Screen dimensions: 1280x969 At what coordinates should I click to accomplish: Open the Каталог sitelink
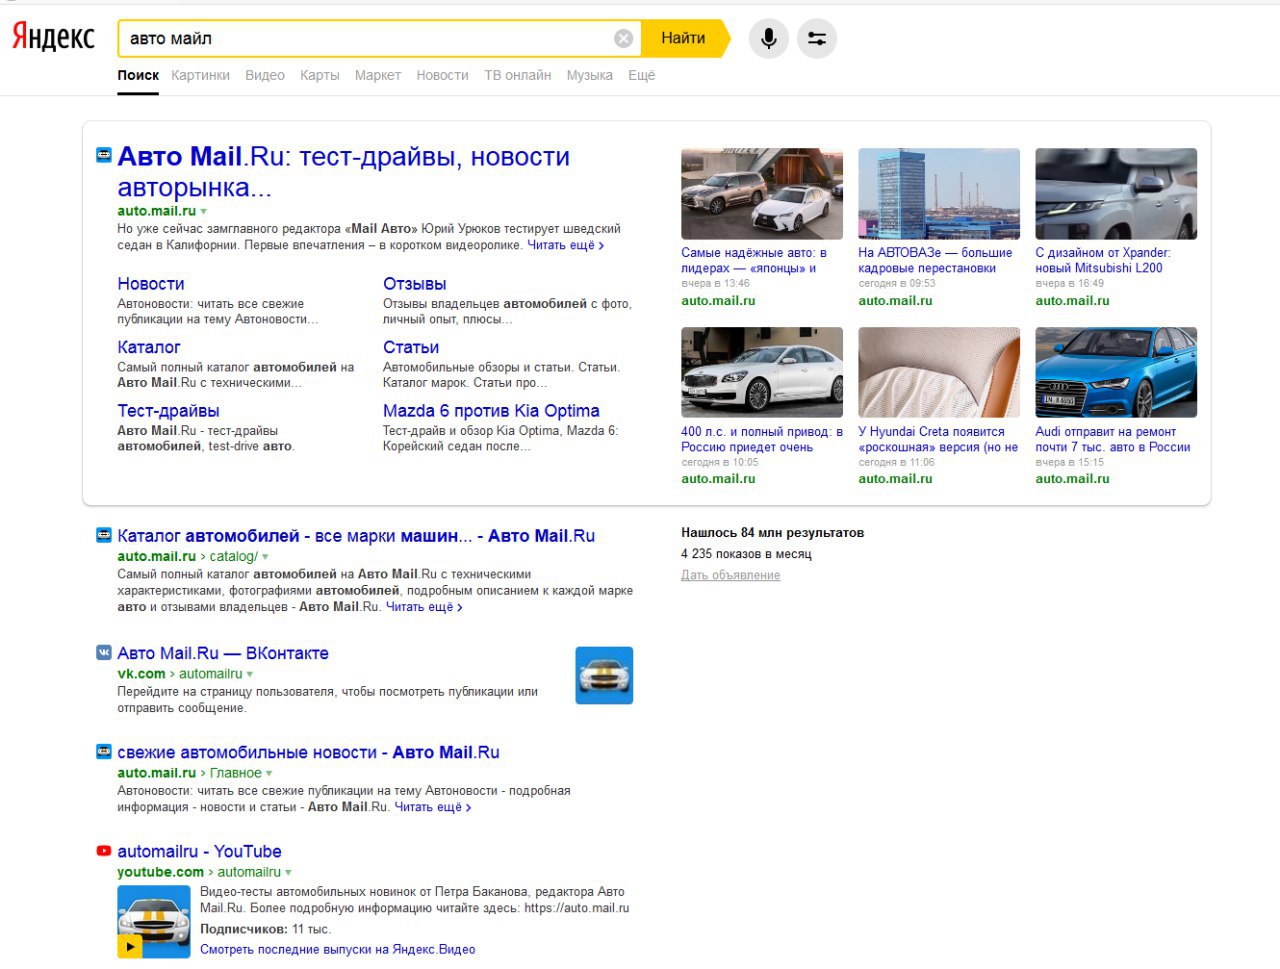(149, 347)
